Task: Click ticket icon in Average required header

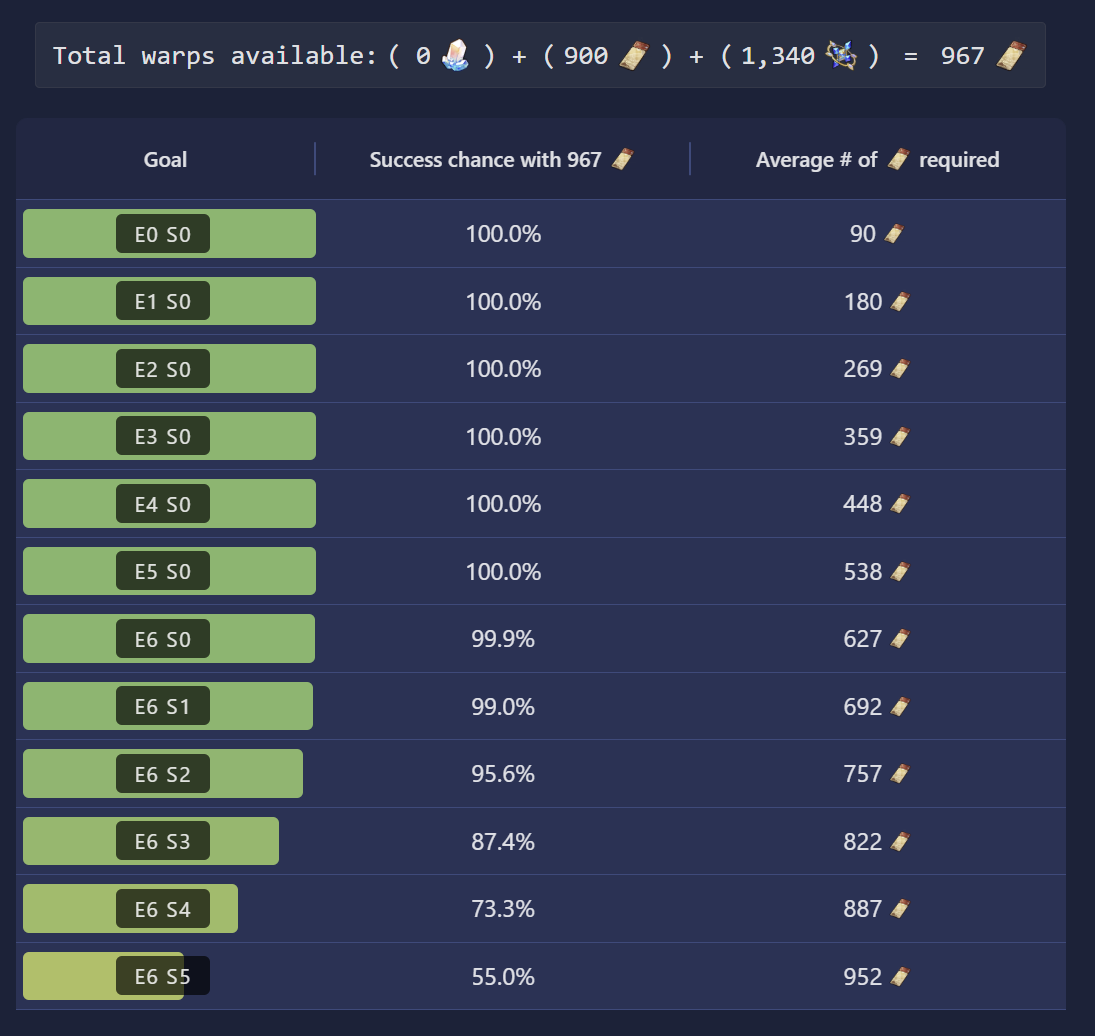Action: (x=898, y=159)
